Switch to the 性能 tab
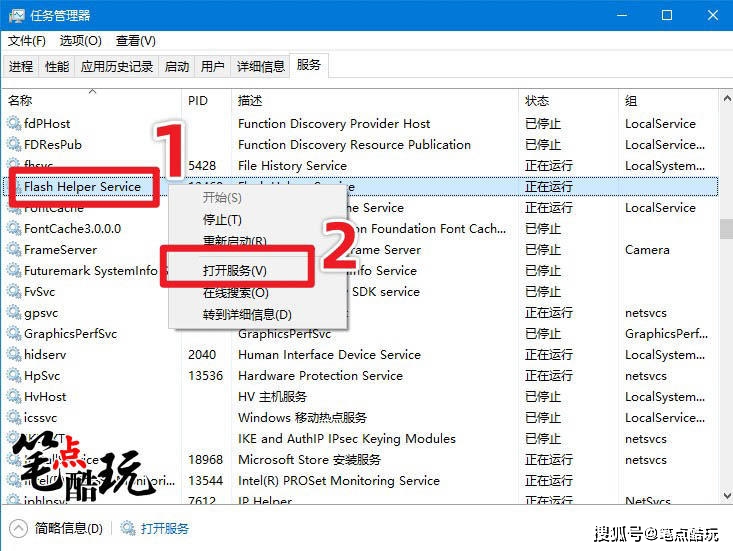Viewport: 733px width, 551px height. click(x=57, y=66)
